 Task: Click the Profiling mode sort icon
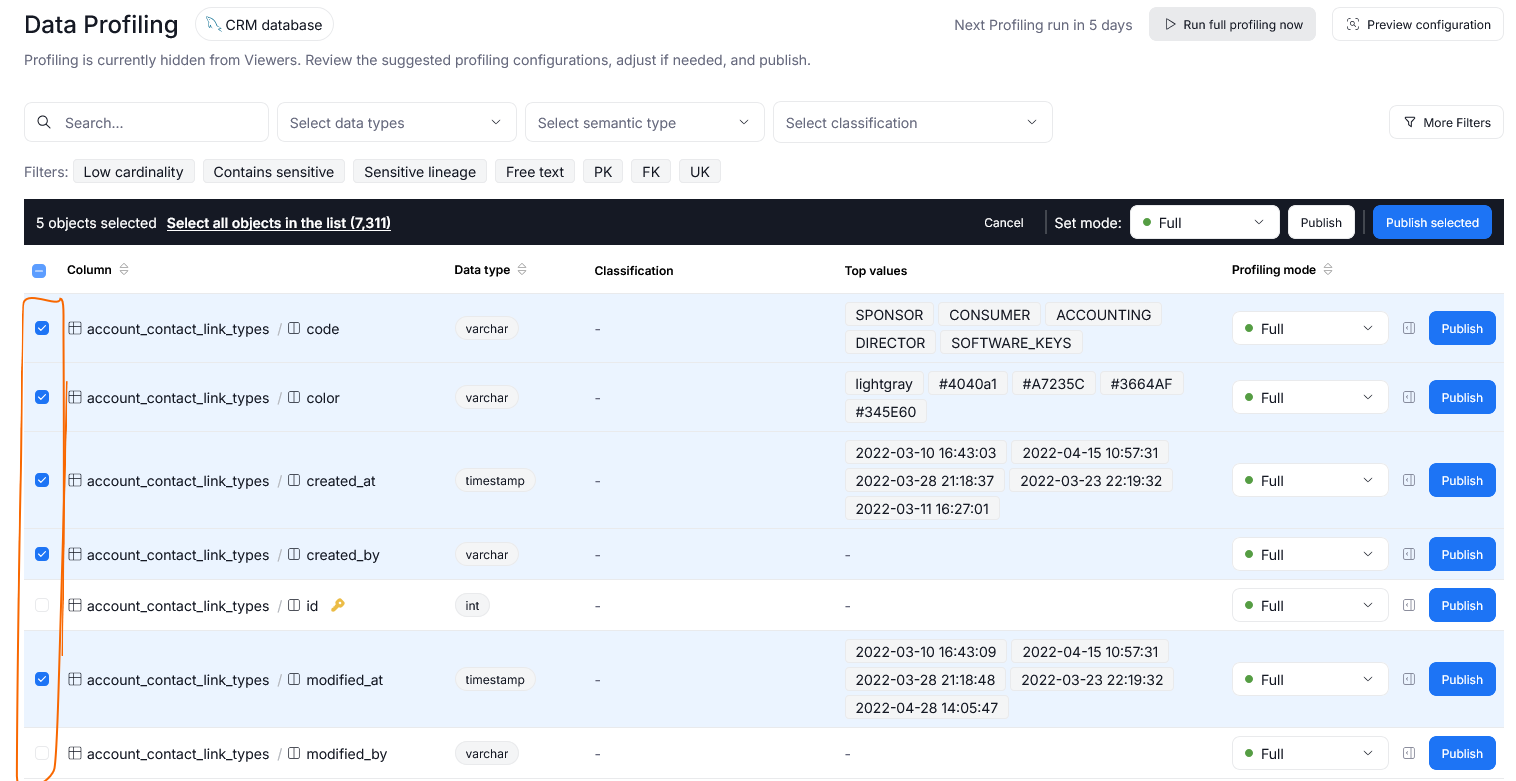1328,270
